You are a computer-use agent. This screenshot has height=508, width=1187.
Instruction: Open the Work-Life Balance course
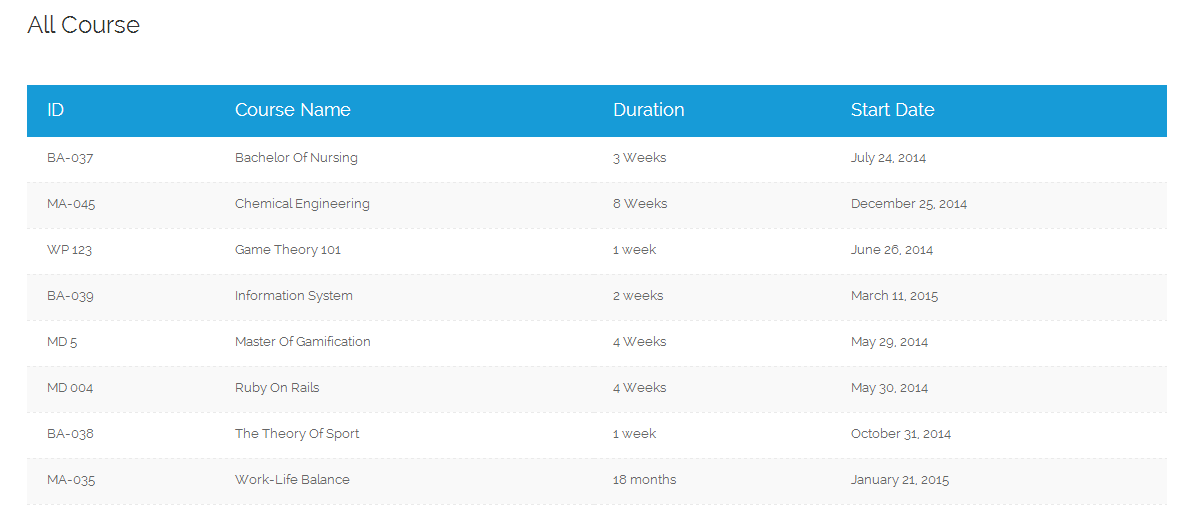pyautogui.click(x=292, y=480)
